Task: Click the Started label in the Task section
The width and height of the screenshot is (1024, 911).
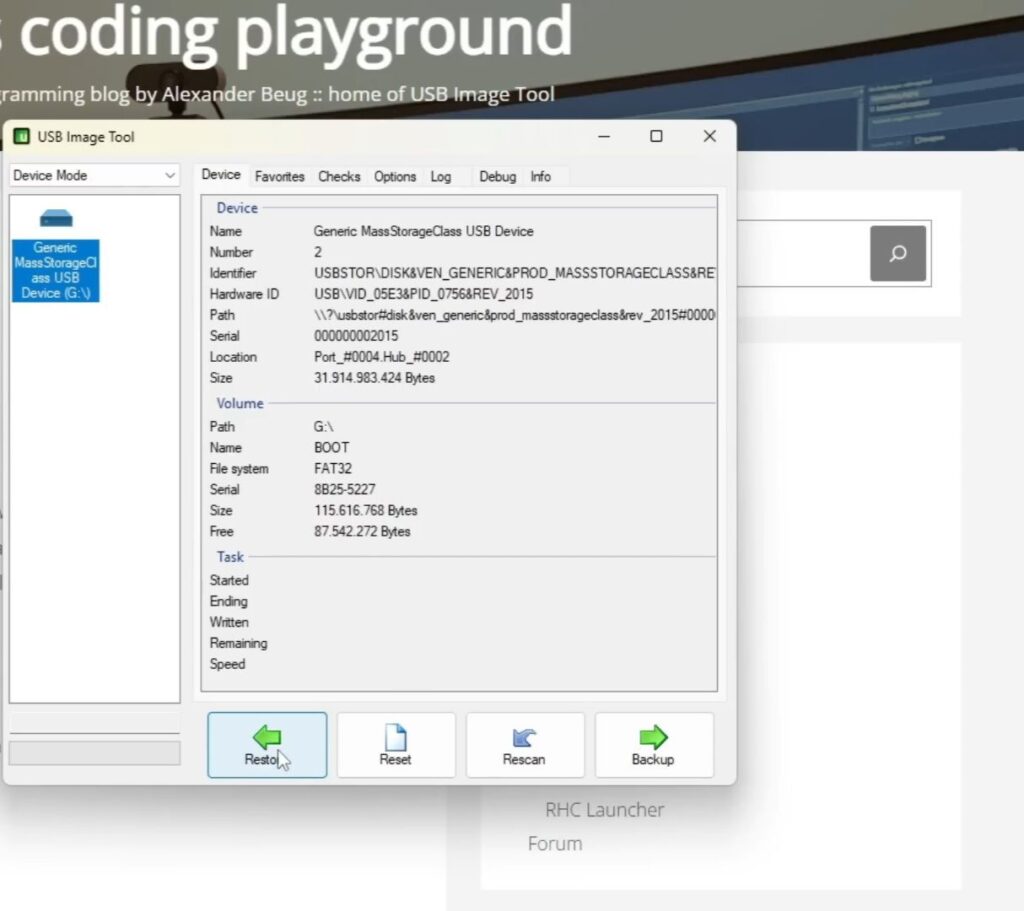Action: [x=229, y=580]
